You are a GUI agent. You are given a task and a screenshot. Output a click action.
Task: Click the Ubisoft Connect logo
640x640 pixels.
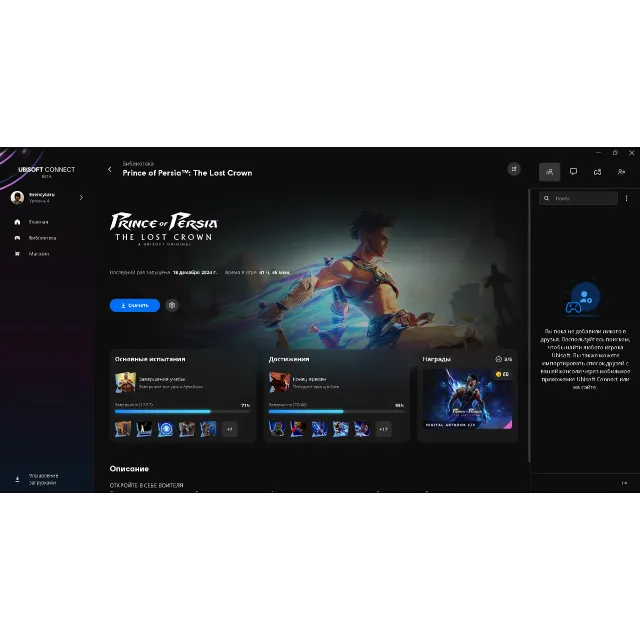pos(47,171)
